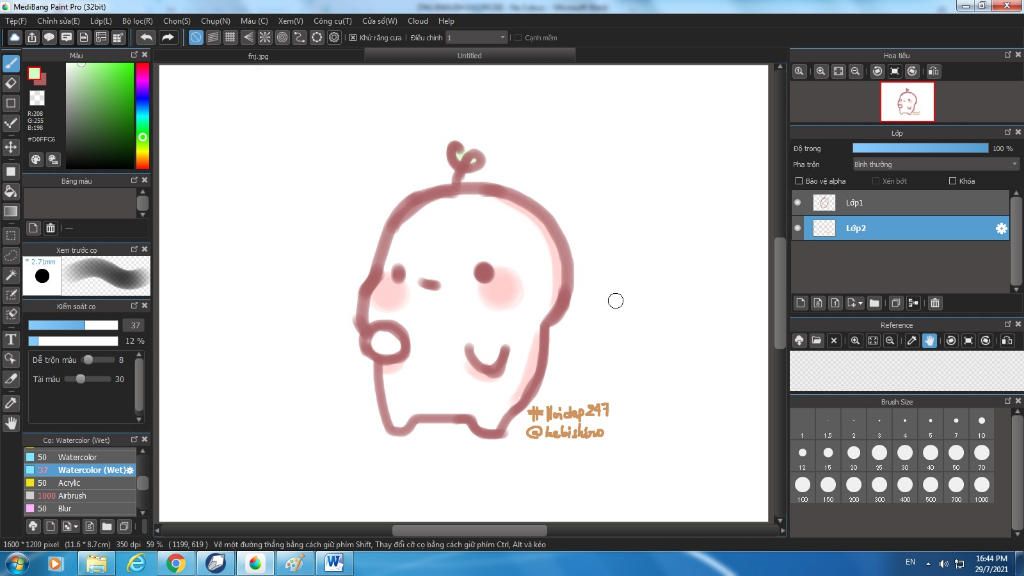Pick the Hand pan tool
Viewport: 1024px width, 576px height.
[x=11, y=423]
